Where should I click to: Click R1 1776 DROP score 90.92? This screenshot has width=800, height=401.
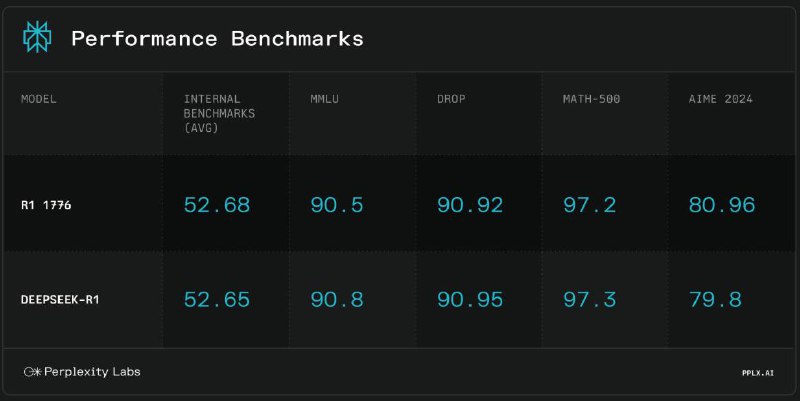[x=470, y=205]
